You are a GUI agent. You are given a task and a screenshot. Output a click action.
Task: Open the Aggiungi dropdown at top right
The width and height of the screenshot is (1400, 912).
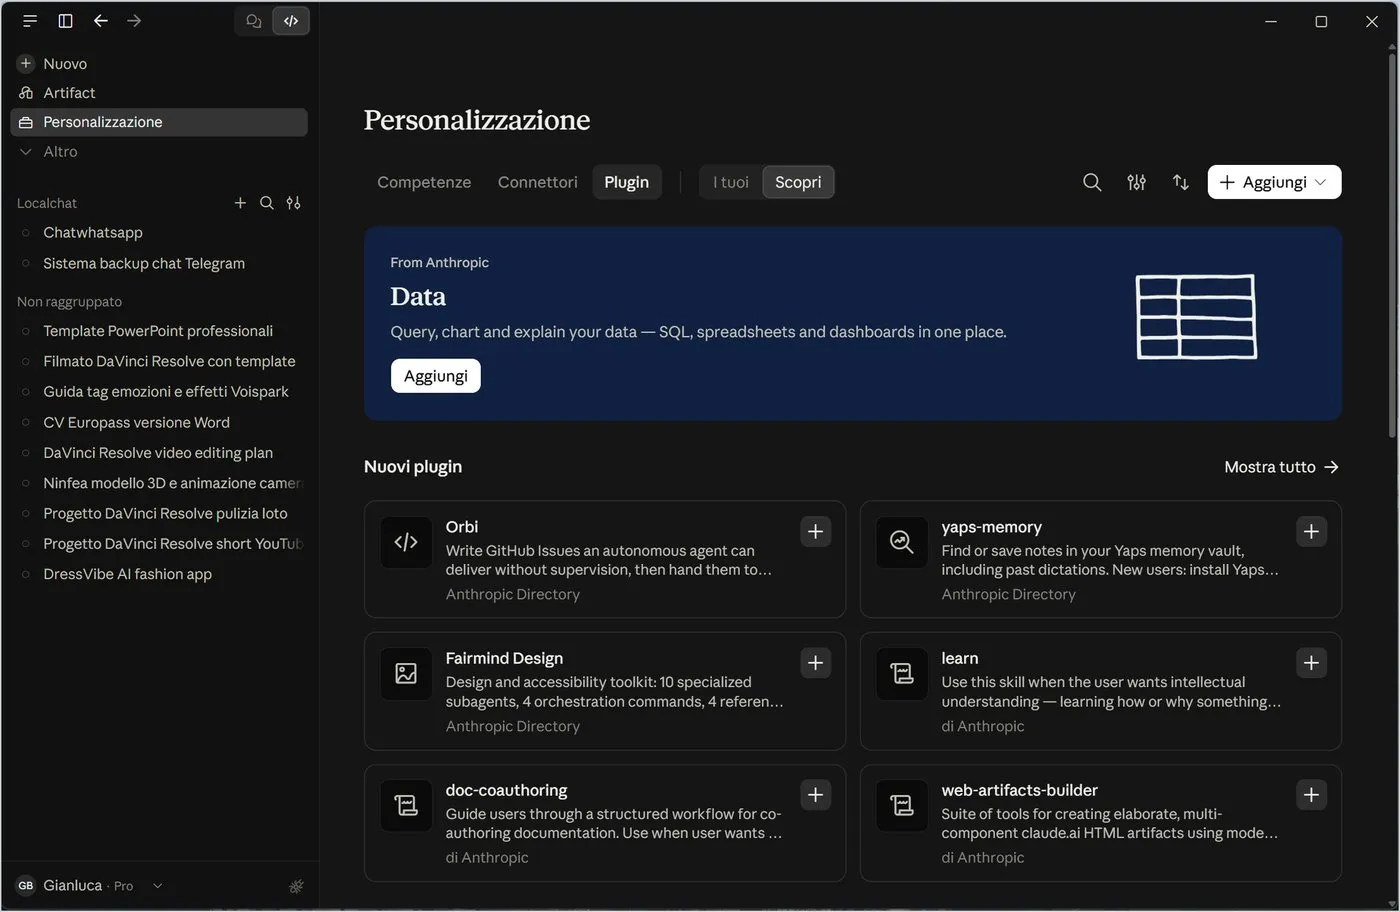pos(1274,182)
